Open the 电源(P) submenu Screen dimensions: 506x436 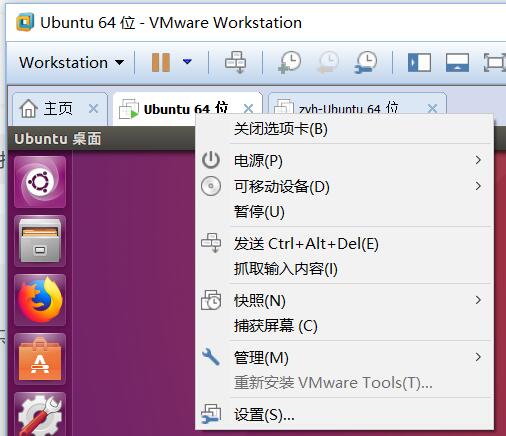pyautogui.click(x=344, y=161)
